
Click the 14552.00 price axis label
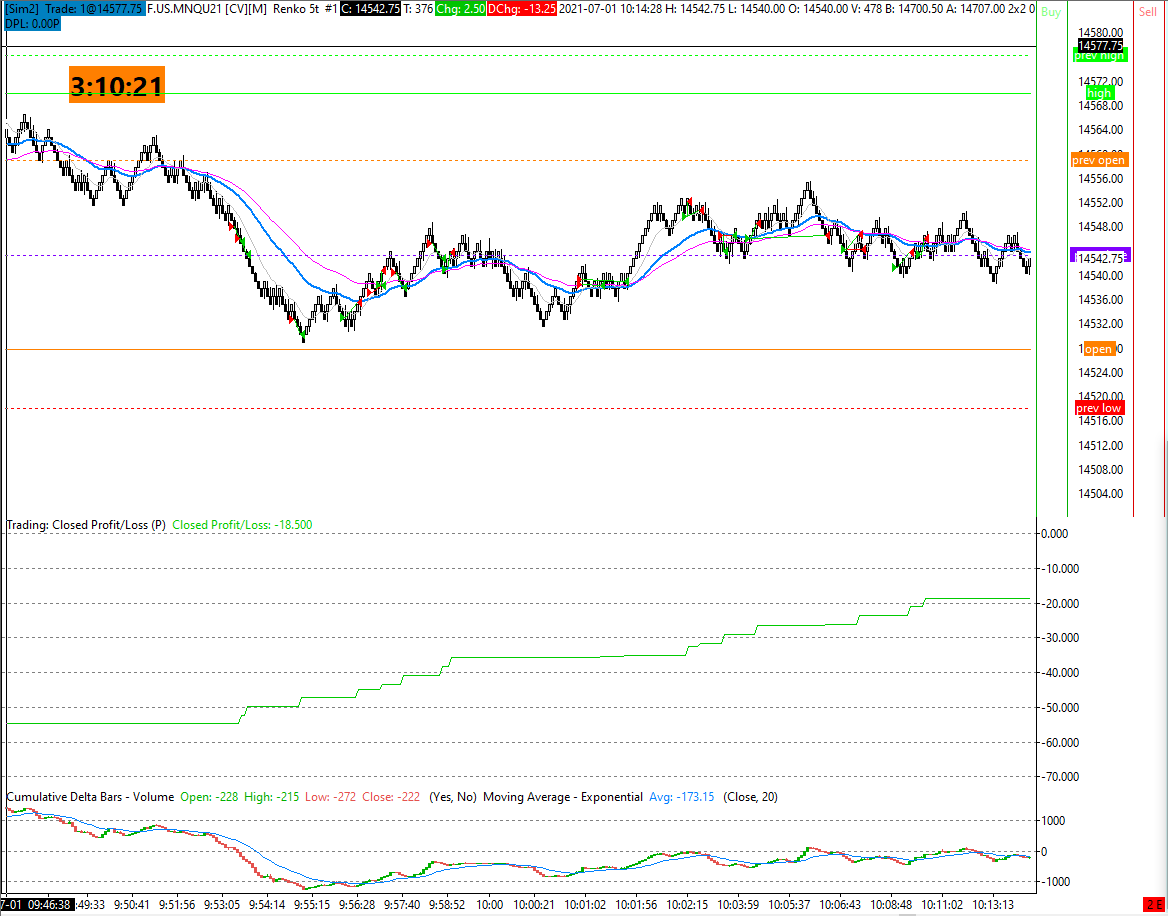(1100, 203)
